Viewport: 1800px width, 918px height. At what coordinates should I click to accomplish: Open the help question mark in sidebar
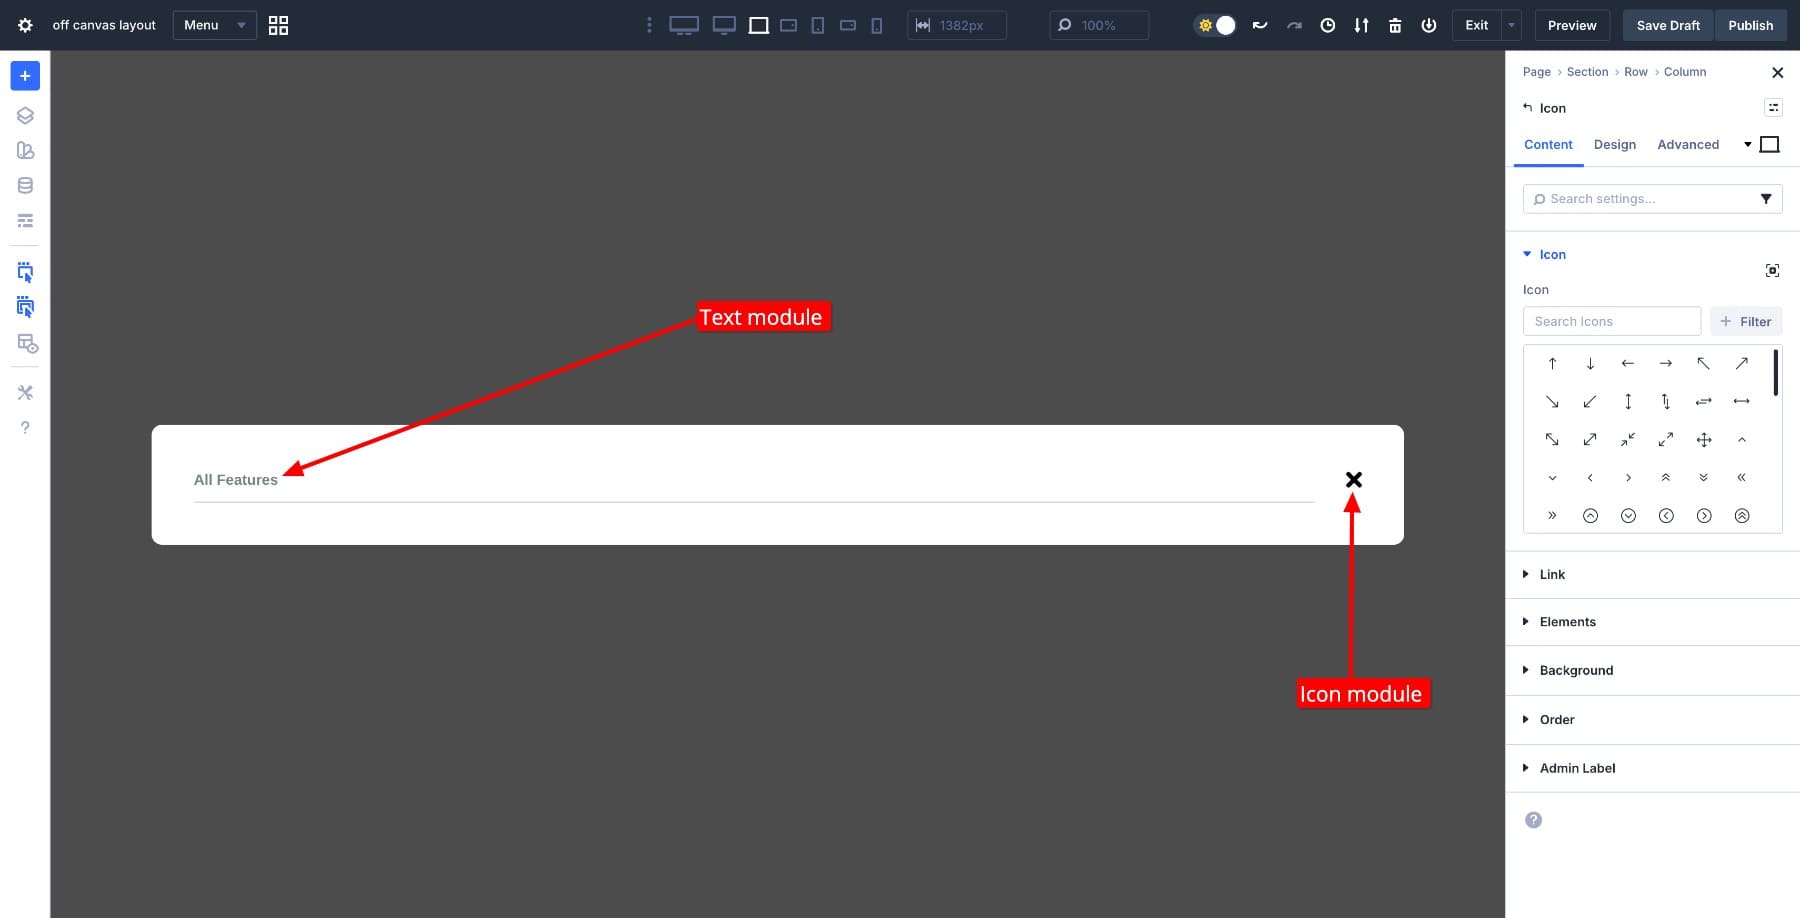(25, 428)
